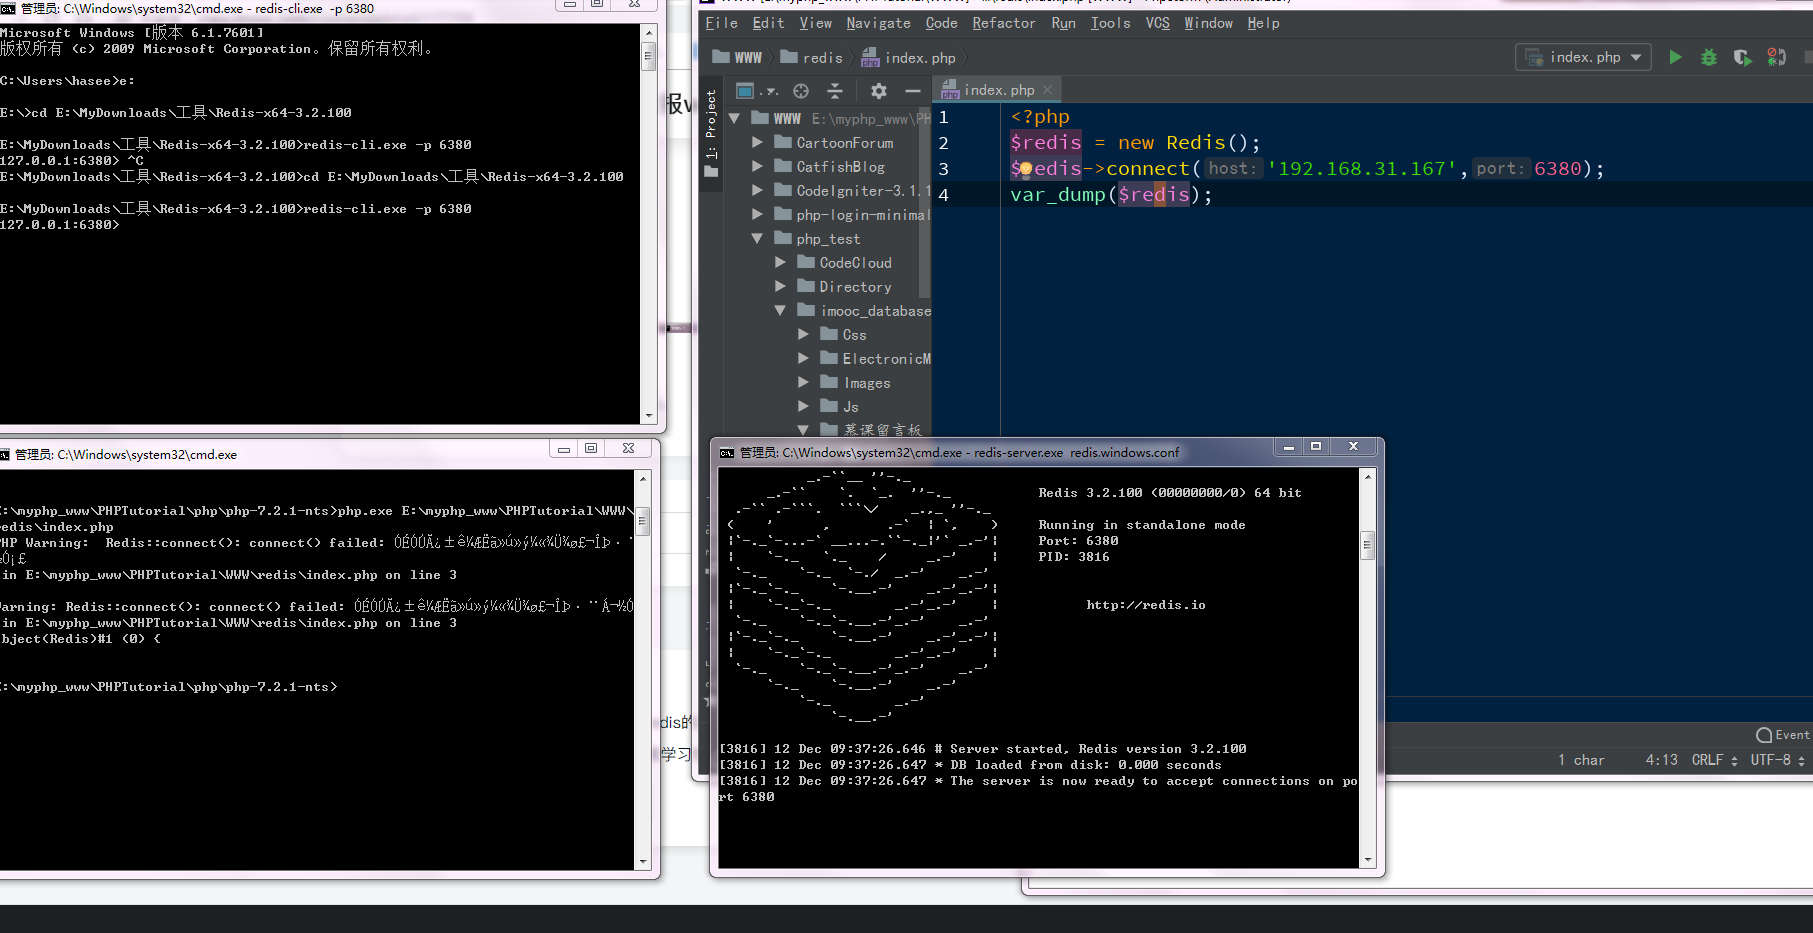Click the index.php file breadcrumb
This screenshot has height=933, width=1813.
[908, 57]
